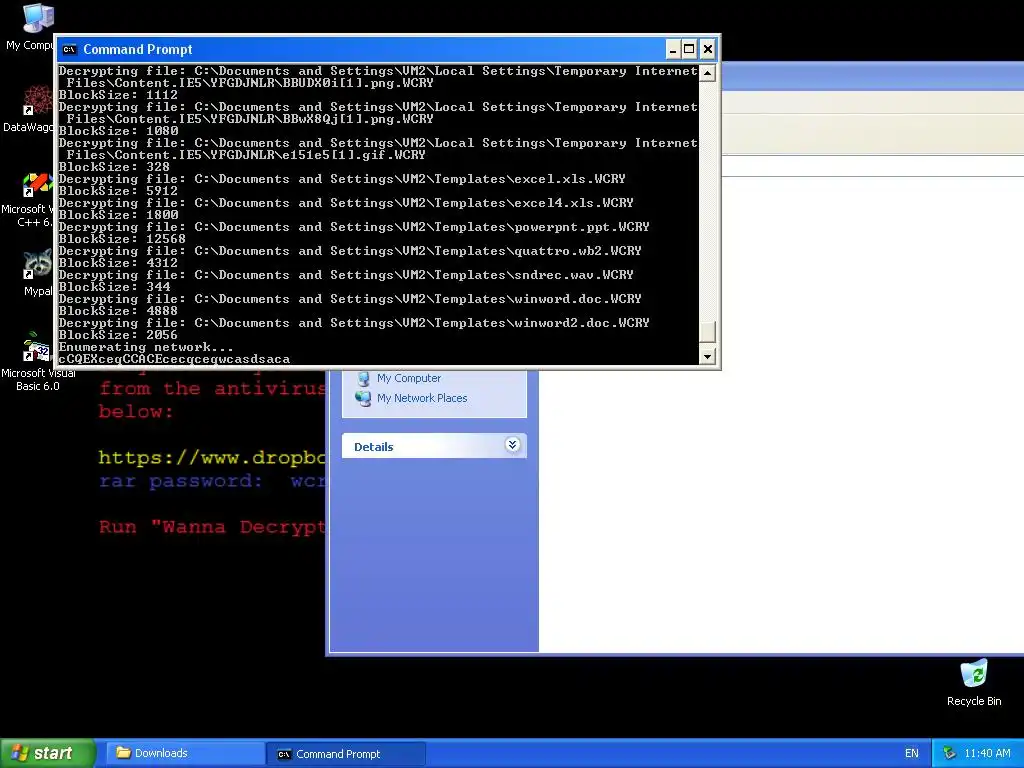Click the Details panel header label

click(374, 447)
